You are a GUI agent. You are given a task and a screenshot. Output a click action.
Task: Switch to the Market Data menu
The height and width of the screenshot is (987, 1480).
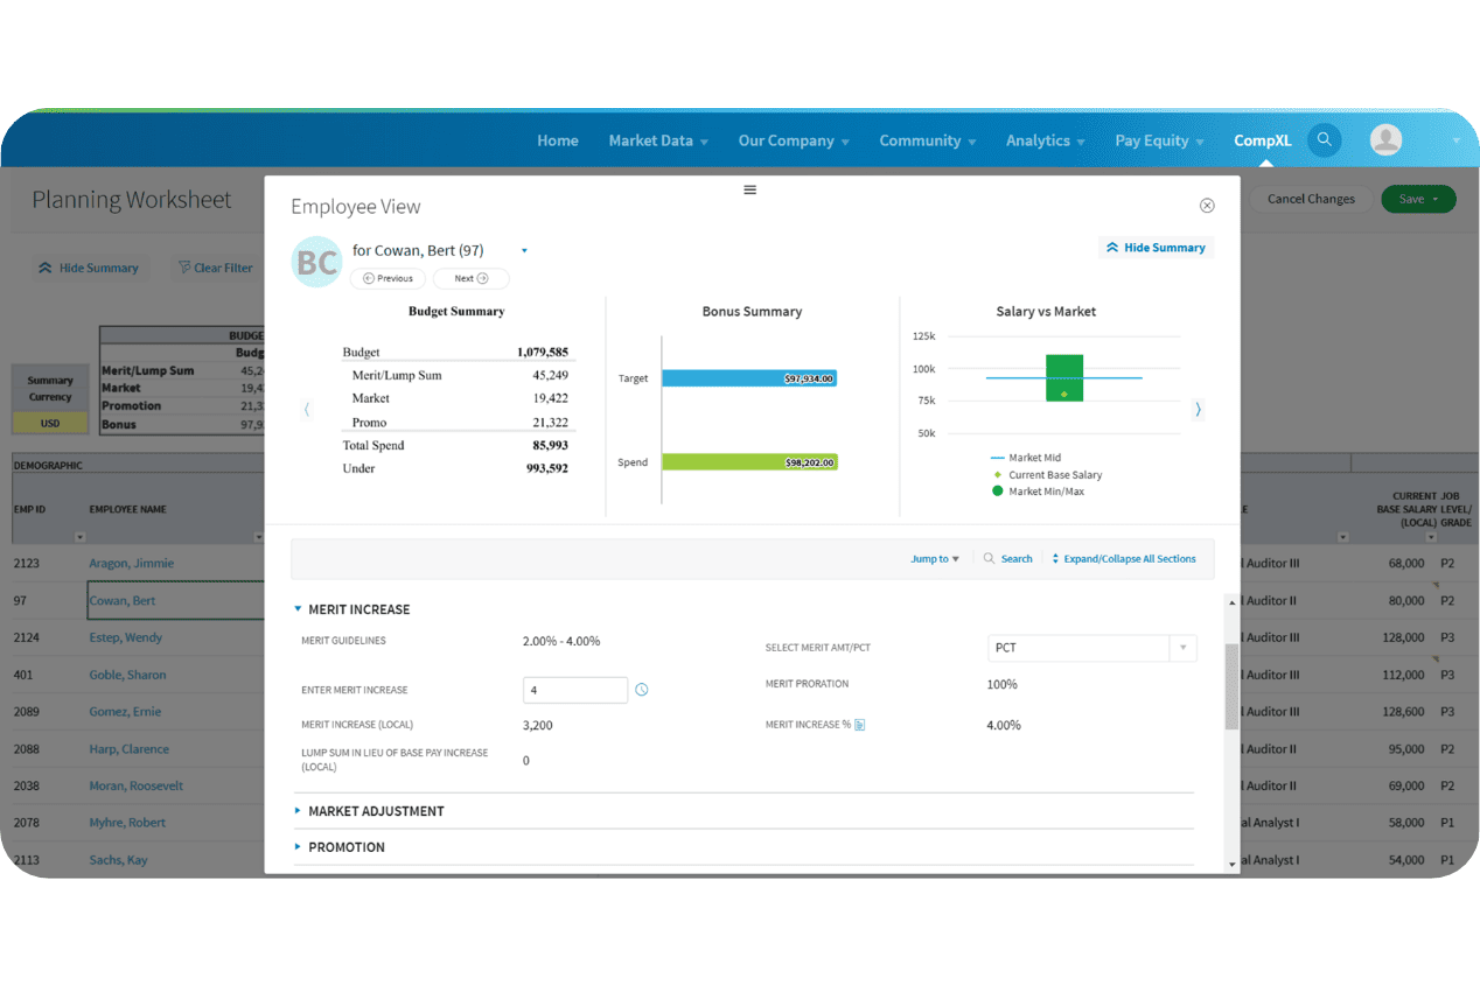coord(651,140)
